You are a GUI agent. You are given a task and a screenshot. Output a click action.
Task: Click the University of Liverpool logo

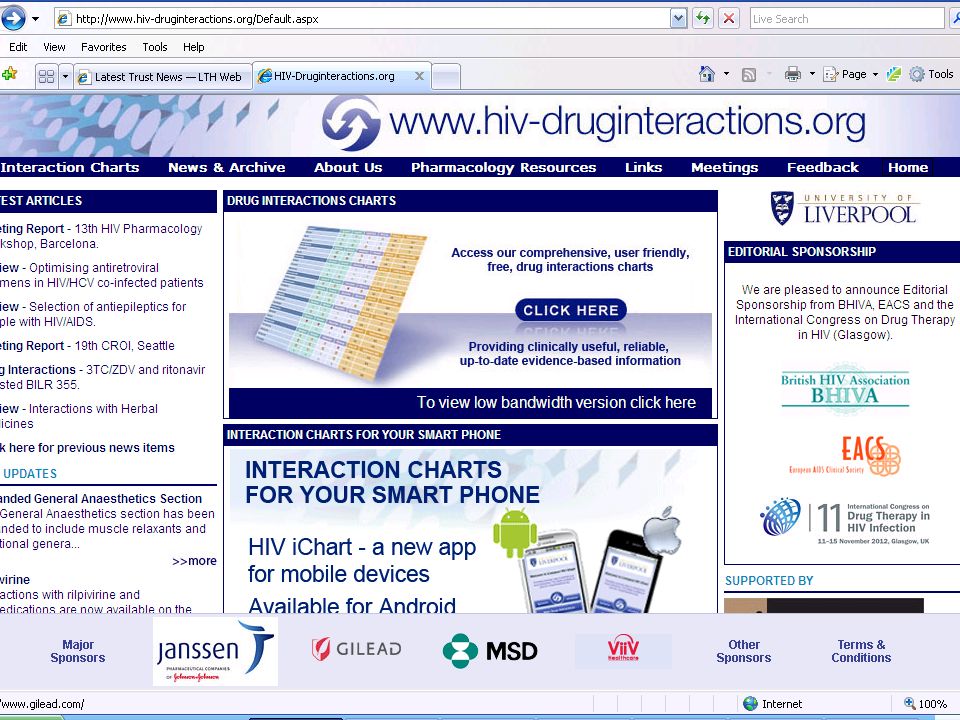[x=843, y=209]
